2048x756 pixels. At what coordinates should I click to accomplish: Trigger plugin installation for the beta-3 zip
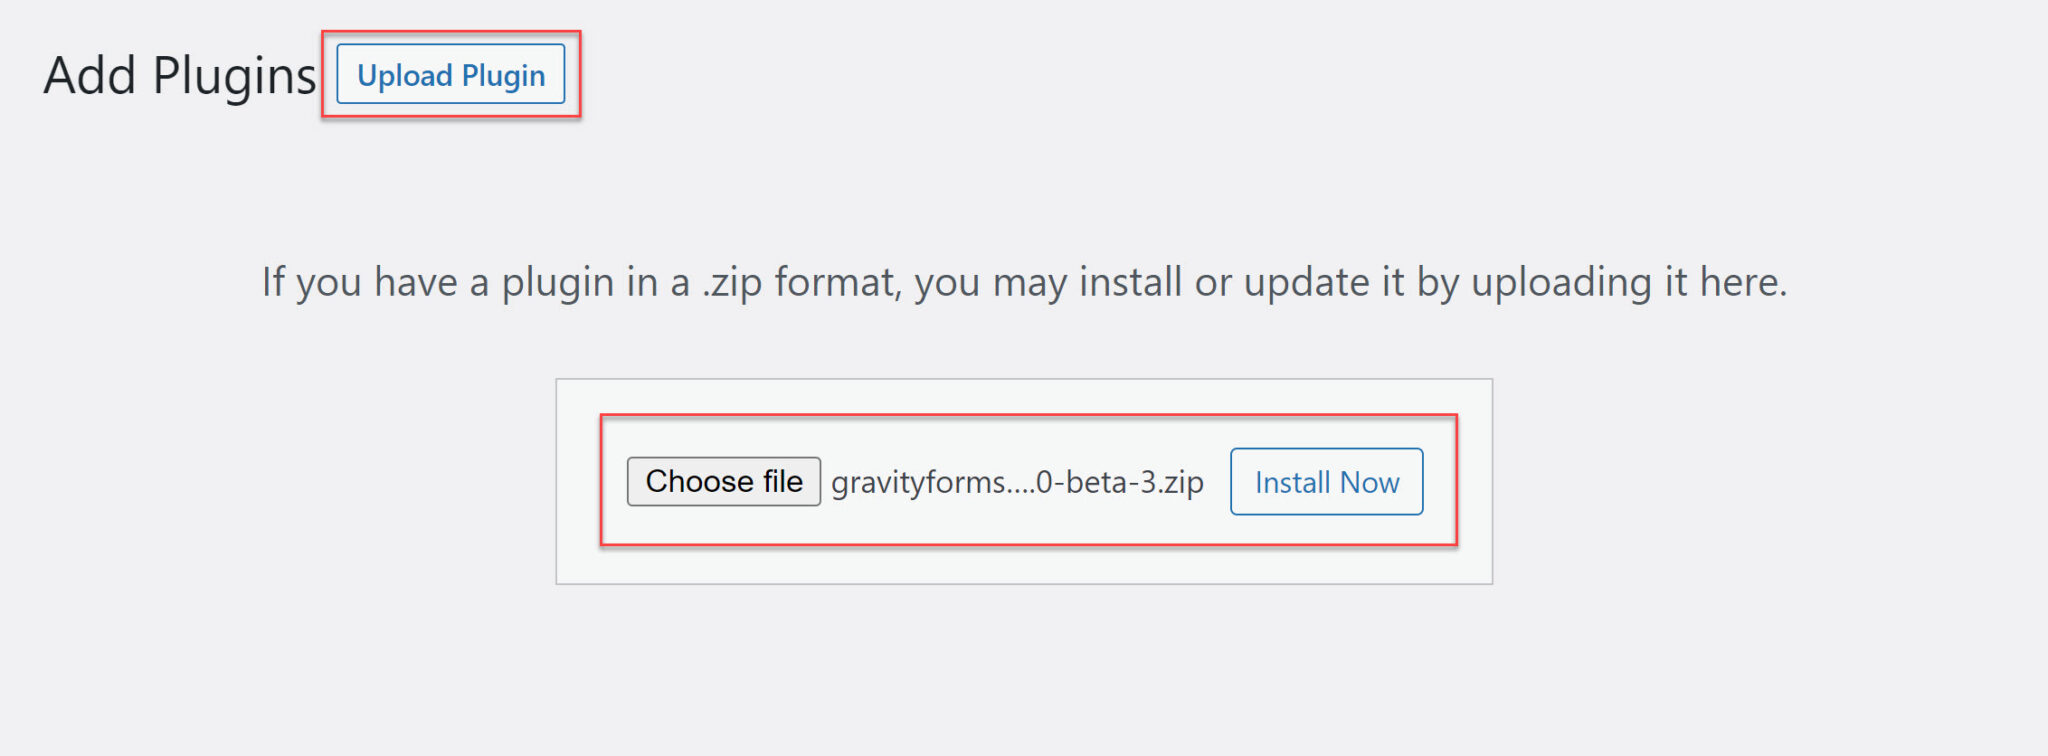tap(1325, 481)
